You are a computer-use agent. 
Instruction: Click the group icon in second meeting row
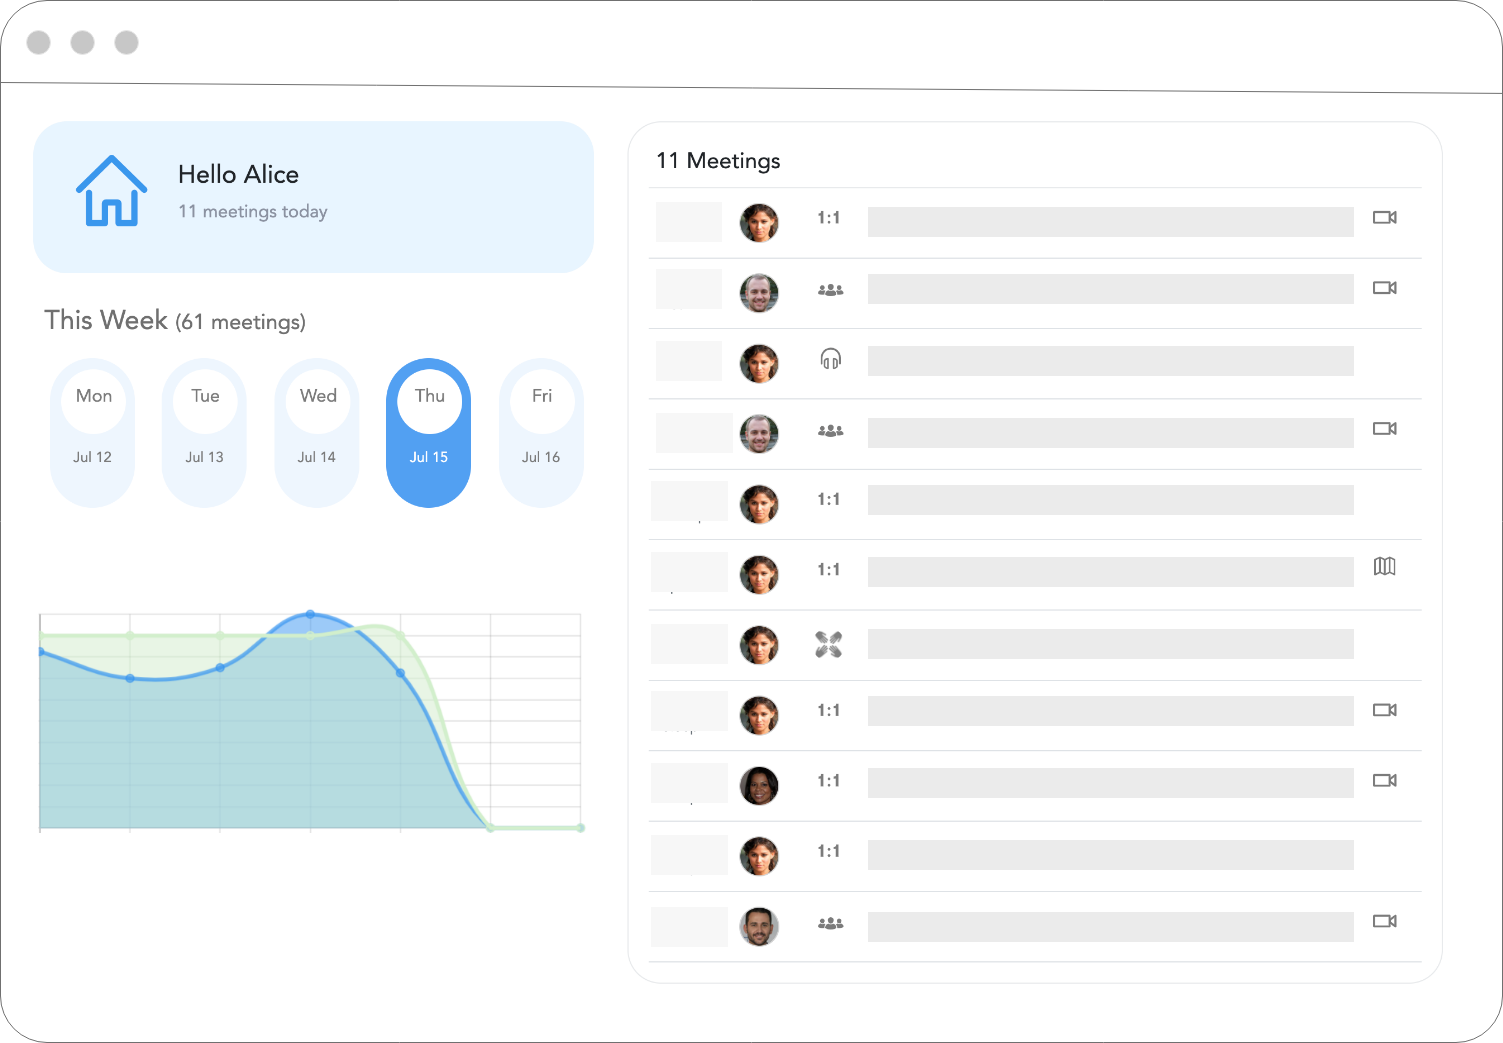[830, 290]
